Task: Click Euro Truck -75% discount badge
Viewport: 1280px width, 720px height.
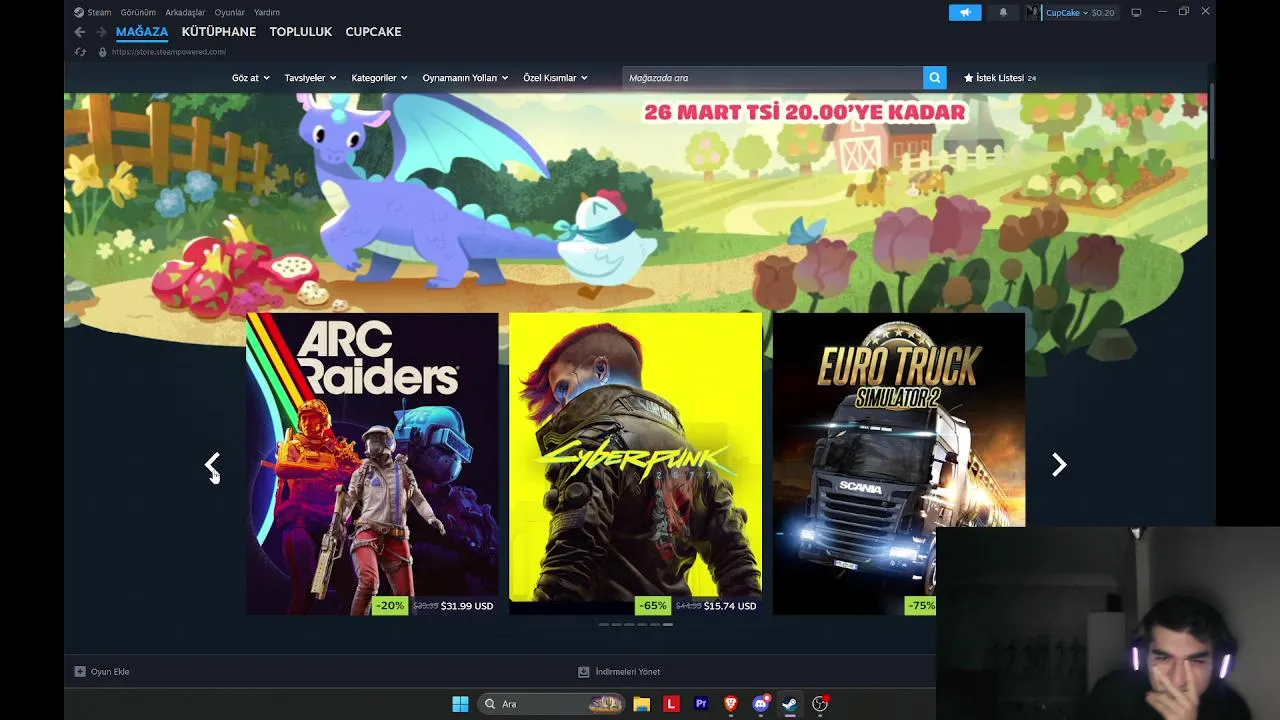Action: (920, 606)
